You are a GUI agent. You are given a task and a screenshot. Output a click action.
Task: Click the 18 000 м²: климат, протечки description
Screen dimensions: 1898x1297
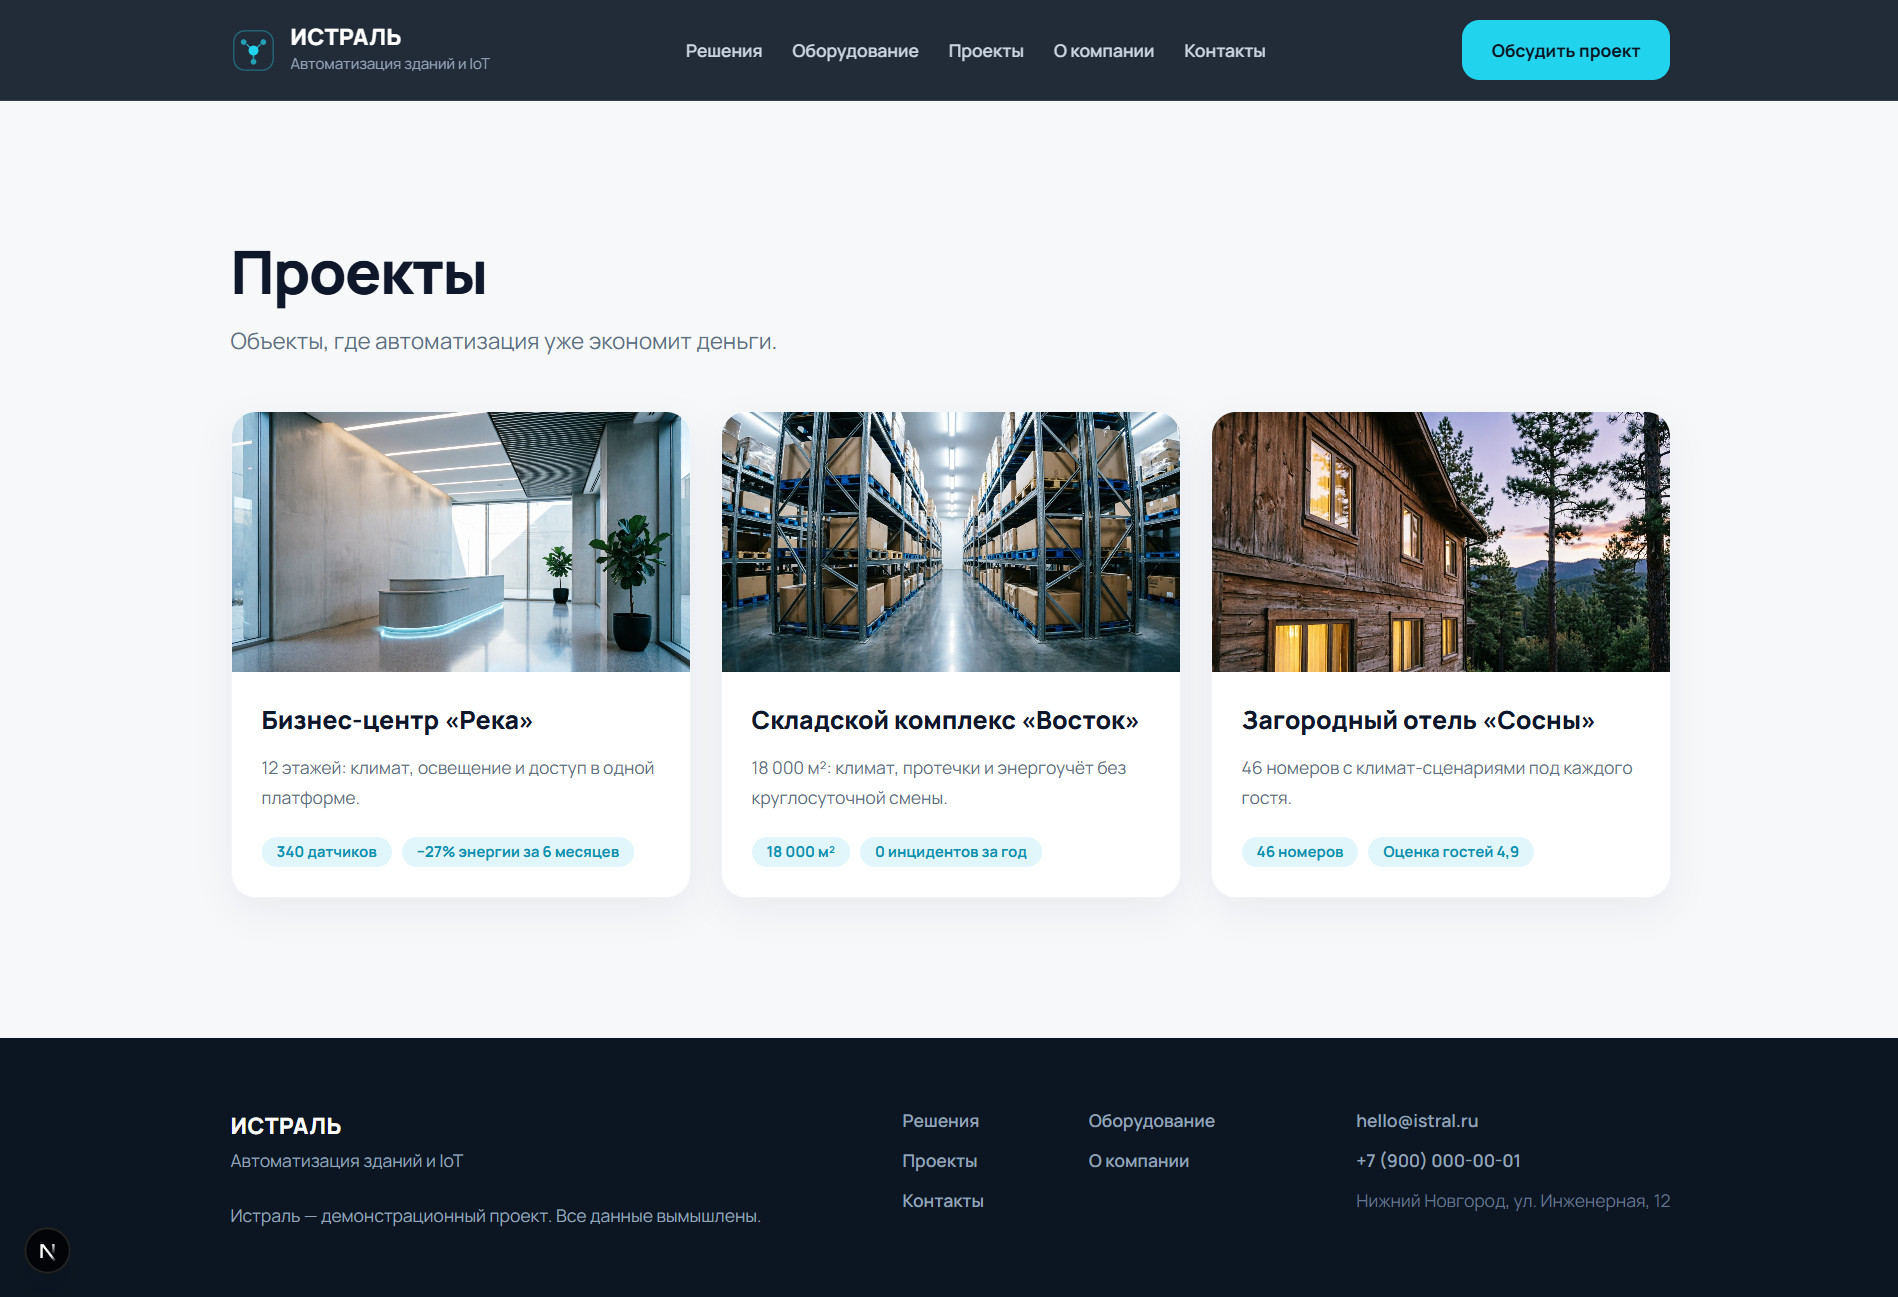(x=939, y=783)
